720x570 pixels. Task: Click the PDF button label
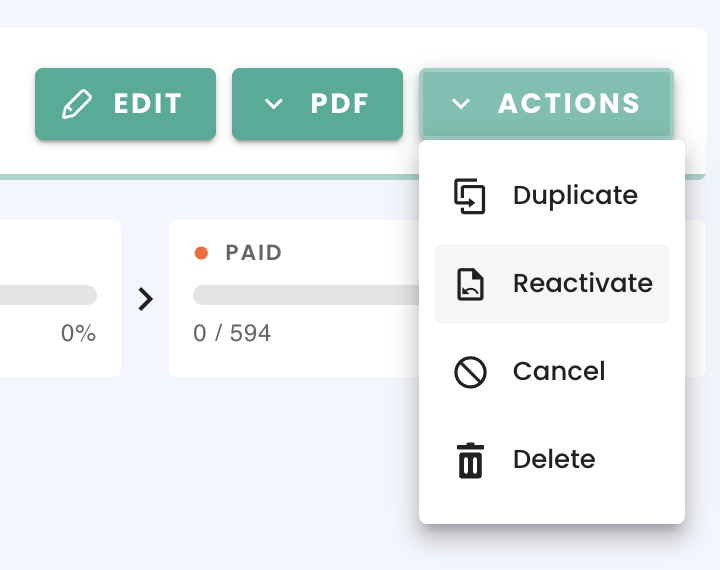pyautogui.click(x=340, y=104)
